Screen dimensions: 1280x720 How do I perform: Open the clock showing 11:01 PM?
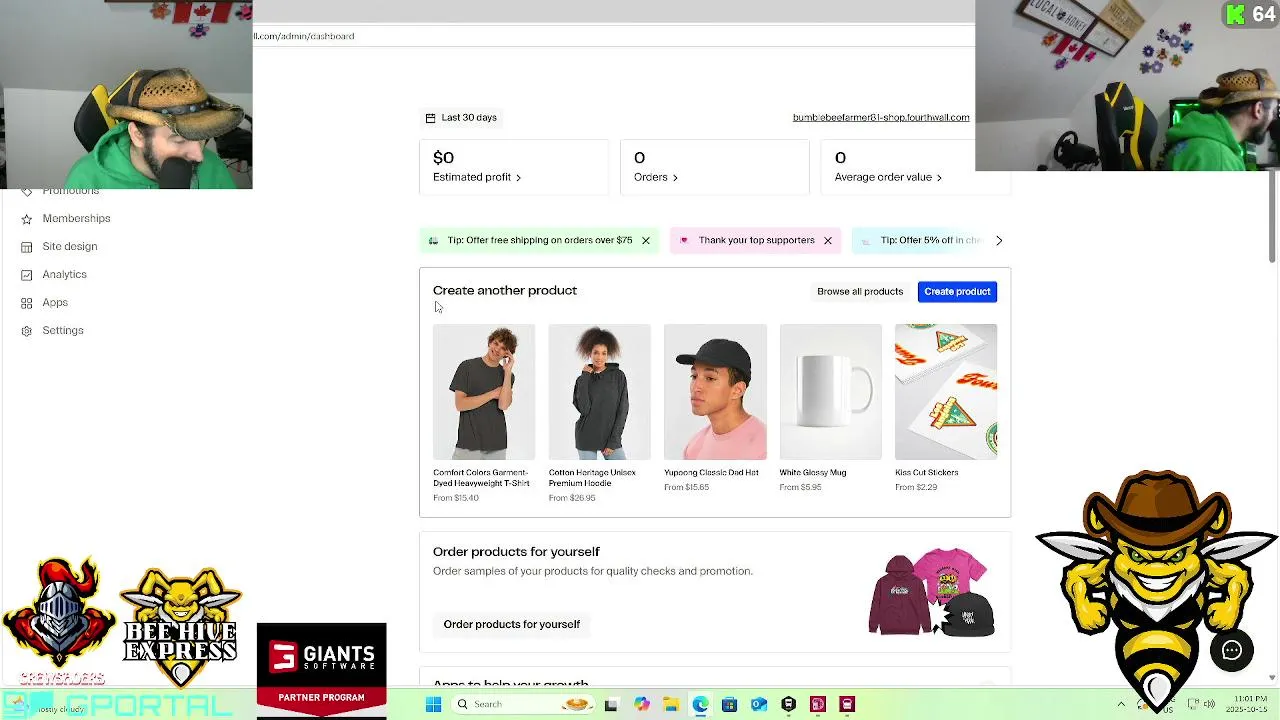(1246, 704)
